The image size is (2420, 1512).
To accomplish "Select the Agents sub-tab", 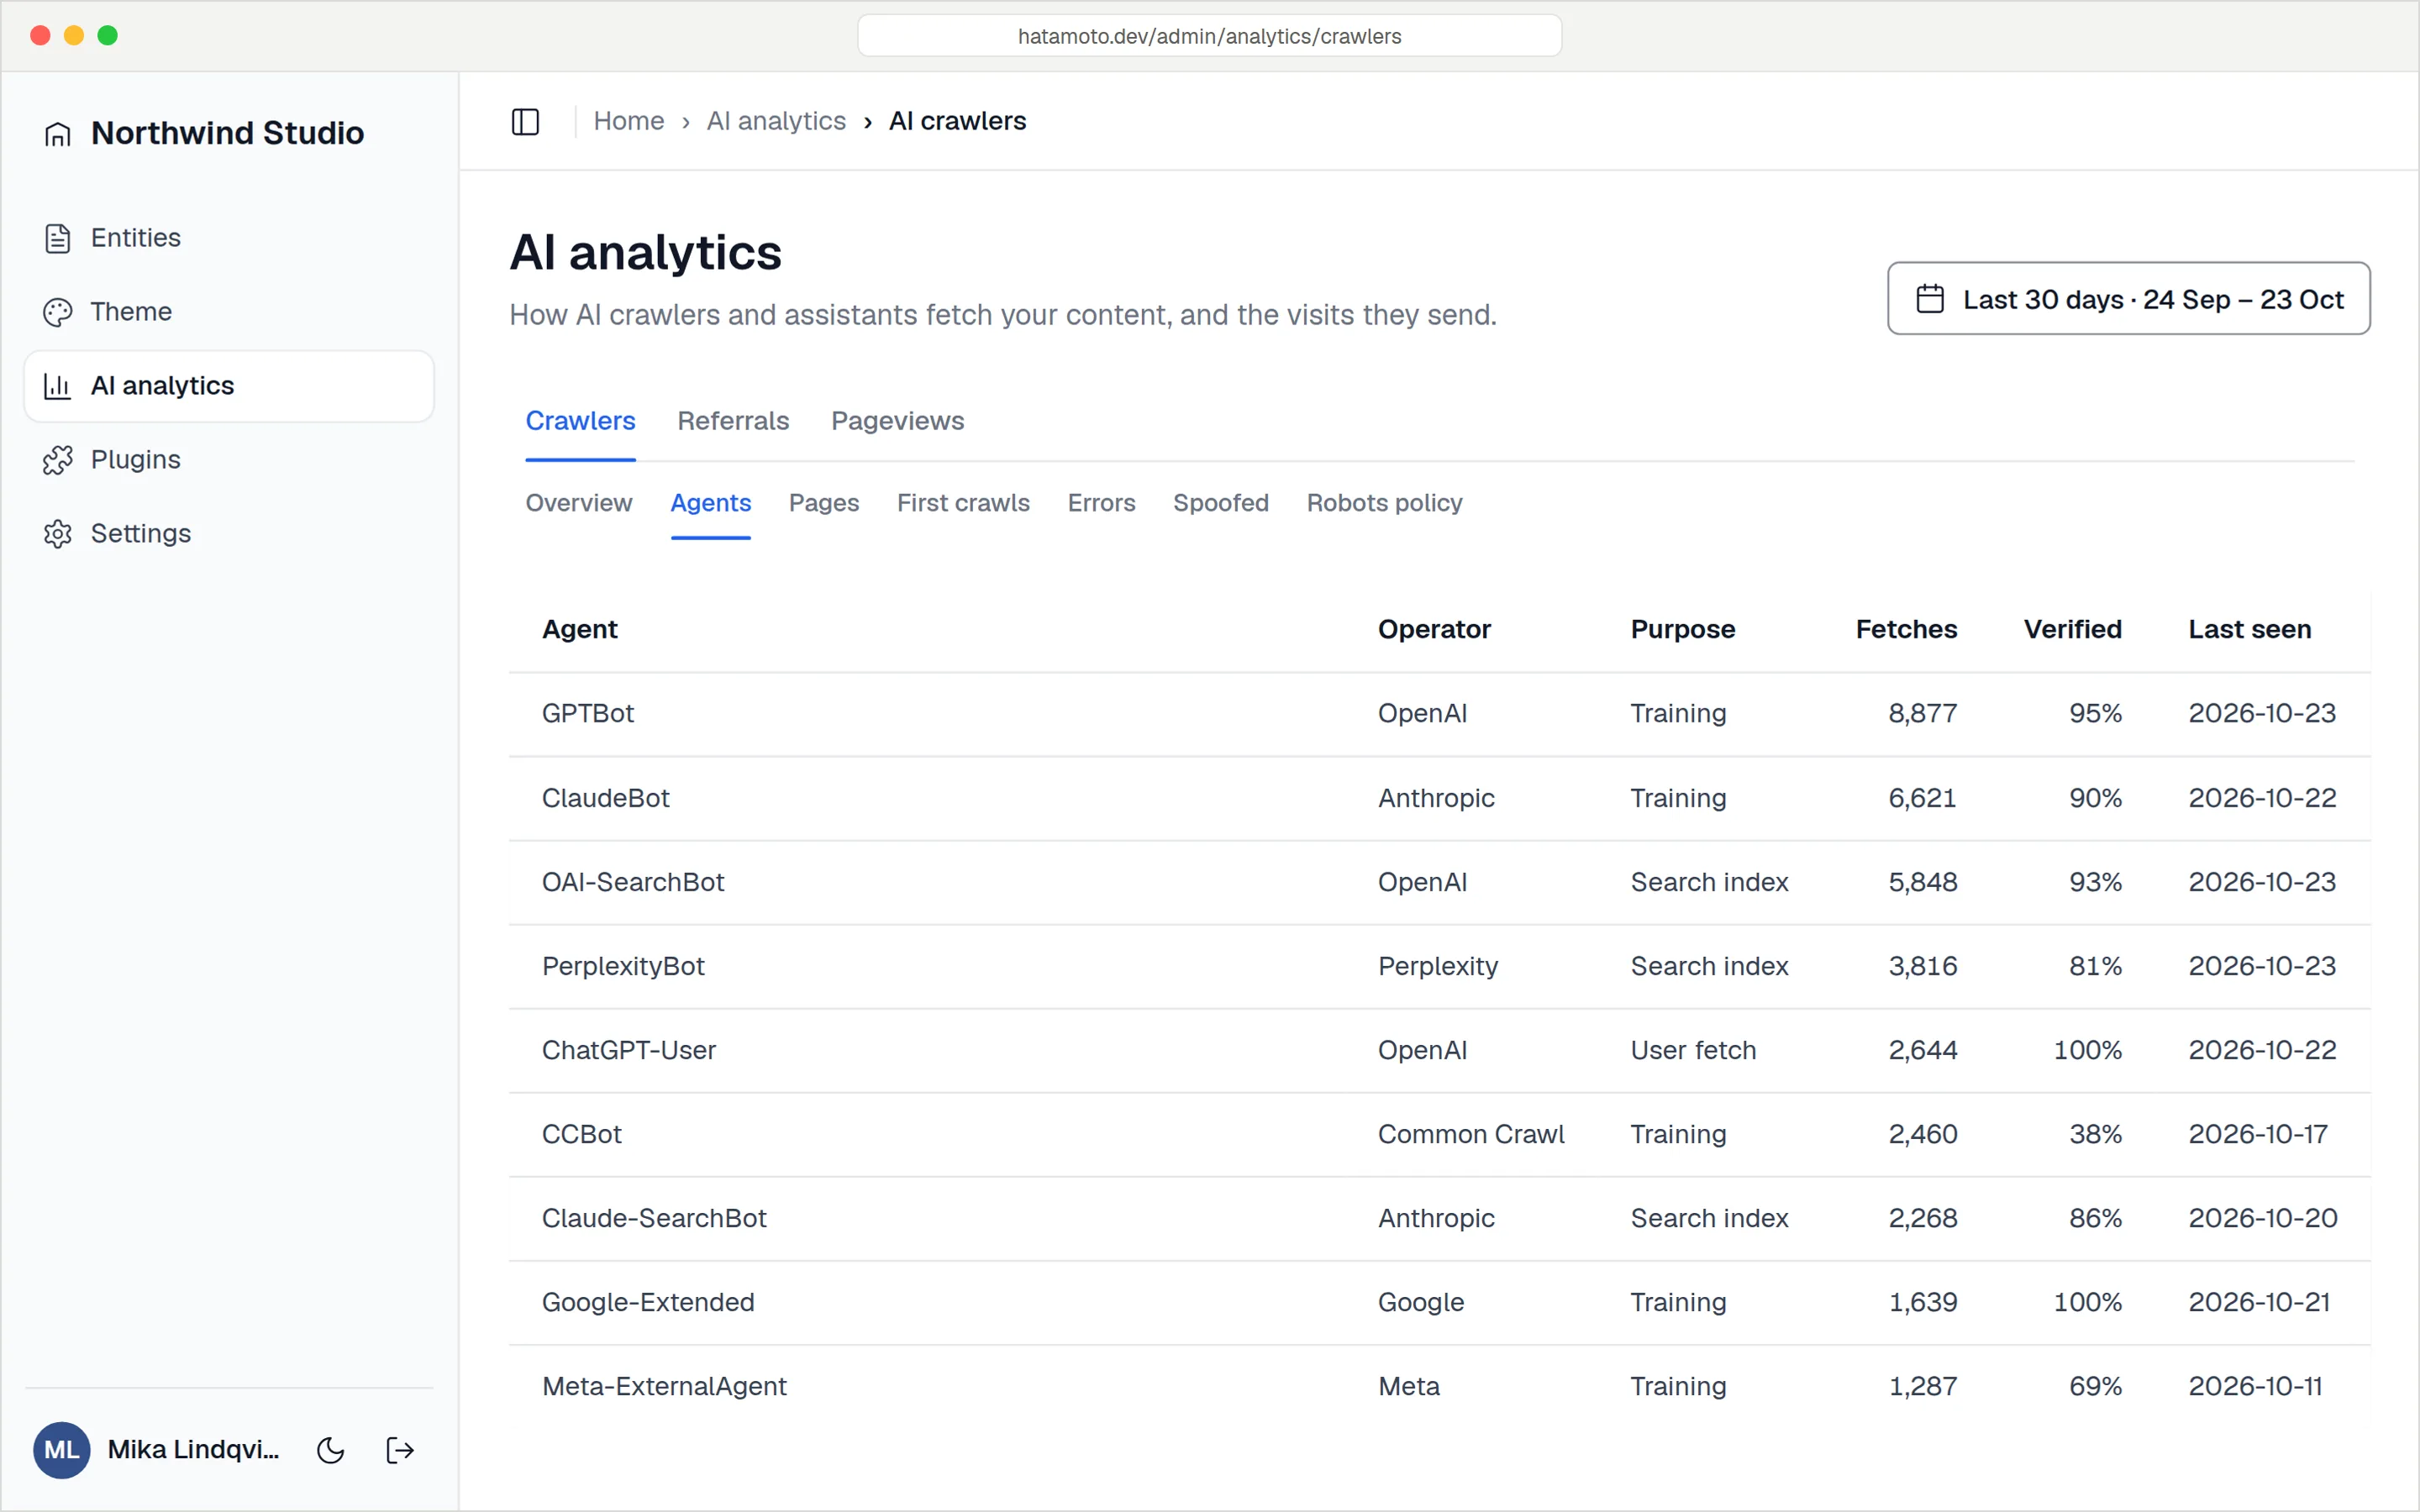I will [x=710, y=503].
